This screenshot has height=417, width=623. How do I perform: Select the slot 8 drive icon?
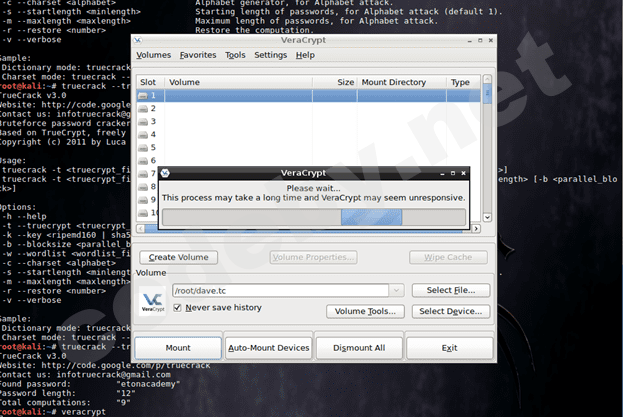pos(143,187)
